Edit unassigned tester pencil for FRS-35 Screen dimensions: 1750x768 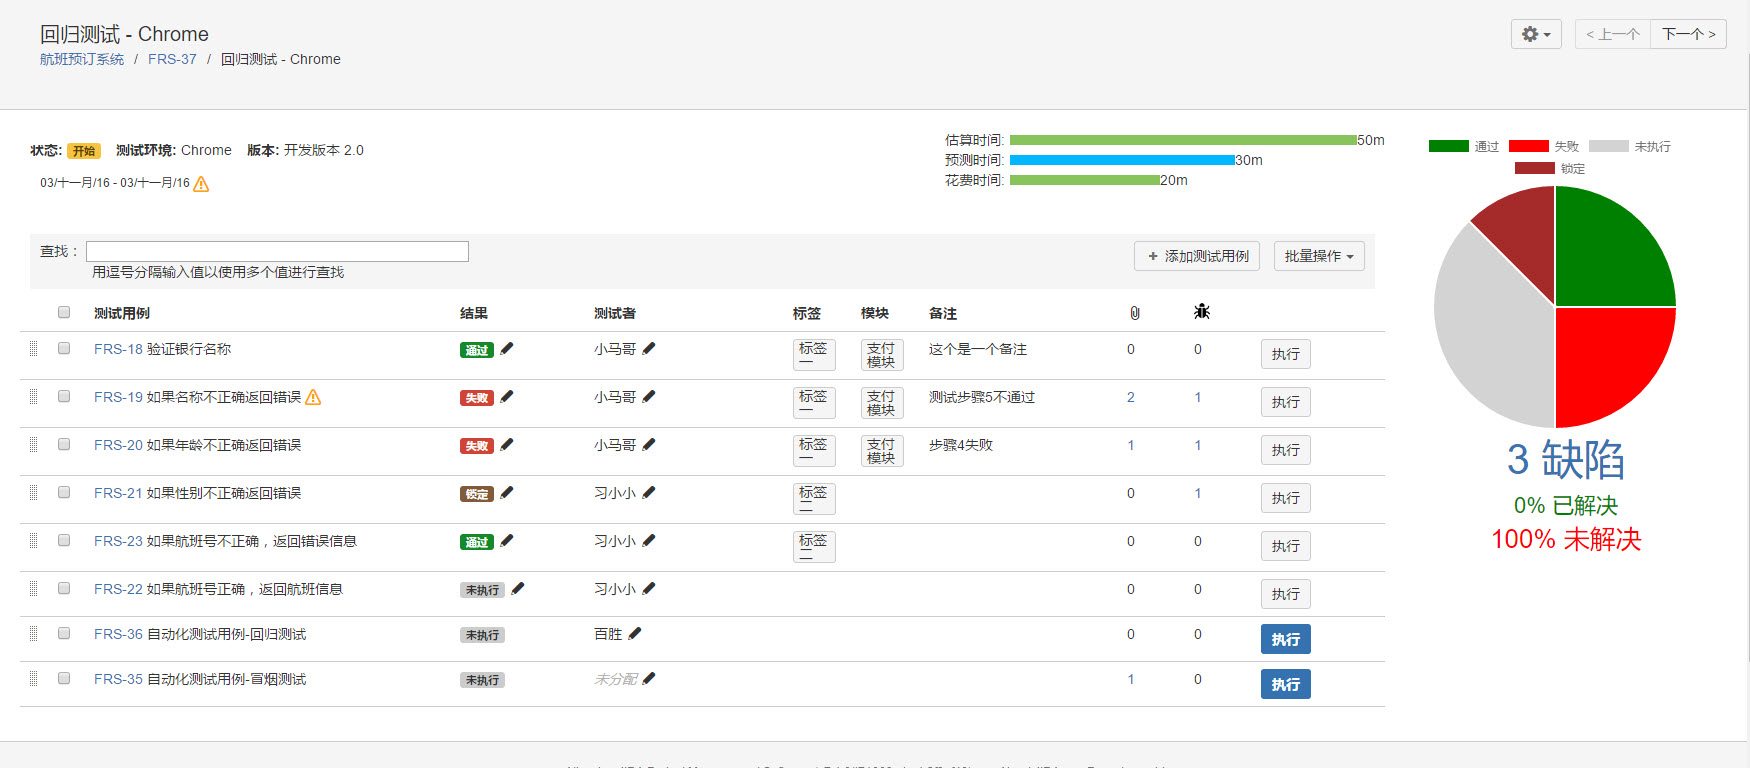pos(649,678)
